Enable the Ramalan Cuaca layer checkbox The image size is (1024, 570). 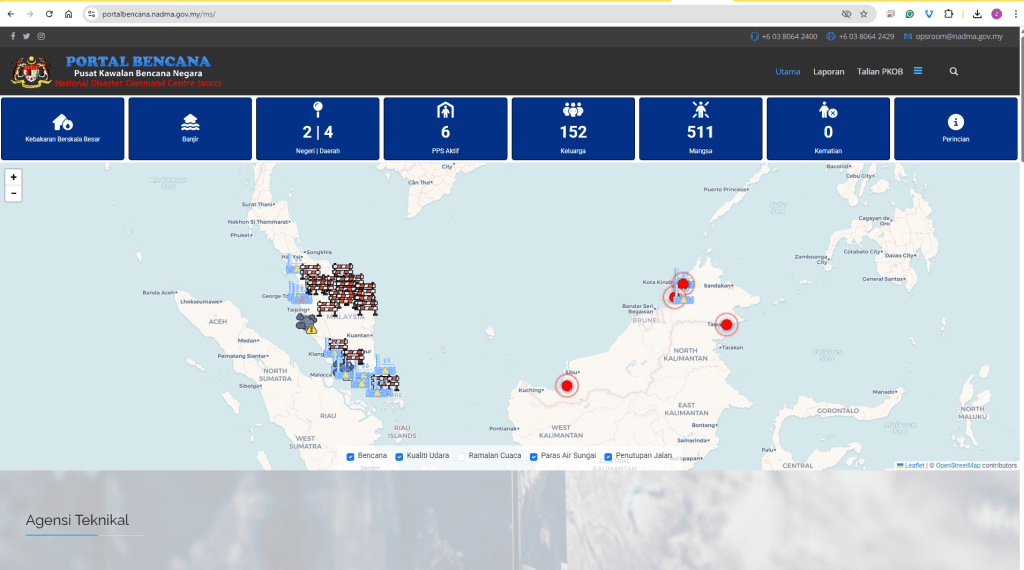coord(461,456)
